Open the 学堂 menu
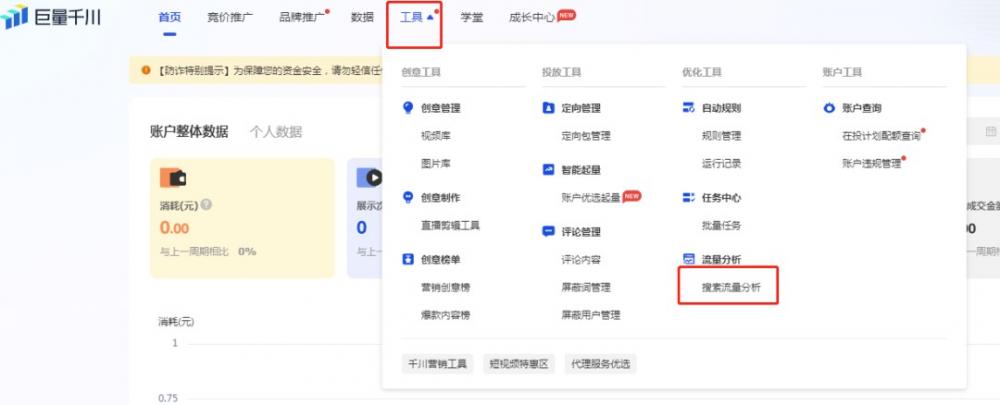 pyautogui.click(x=471, y=17)
